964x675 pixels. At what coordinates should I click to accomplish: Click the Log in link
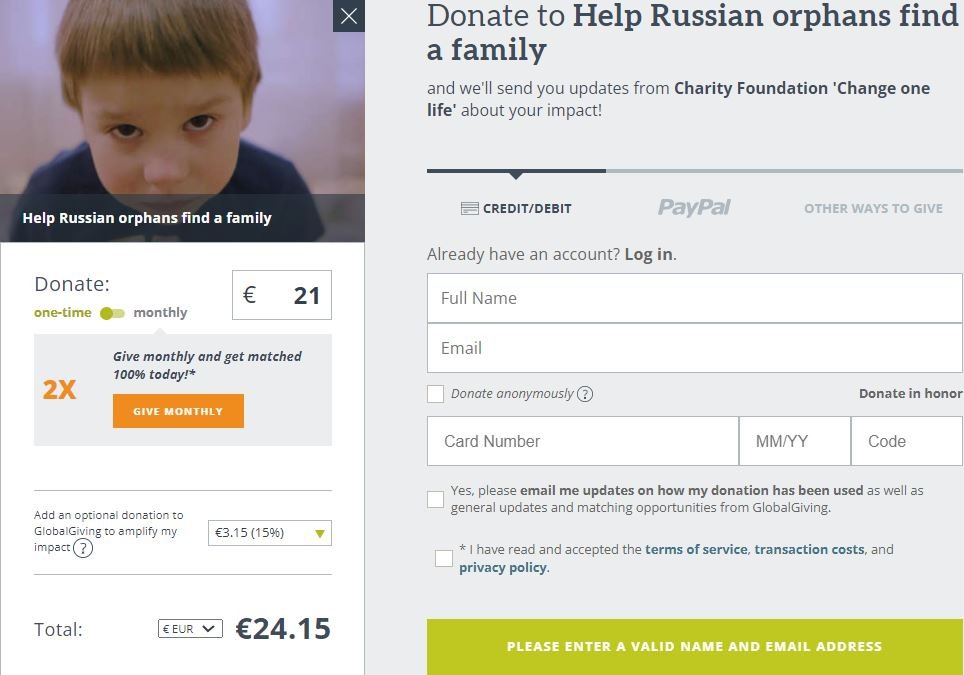649,255
